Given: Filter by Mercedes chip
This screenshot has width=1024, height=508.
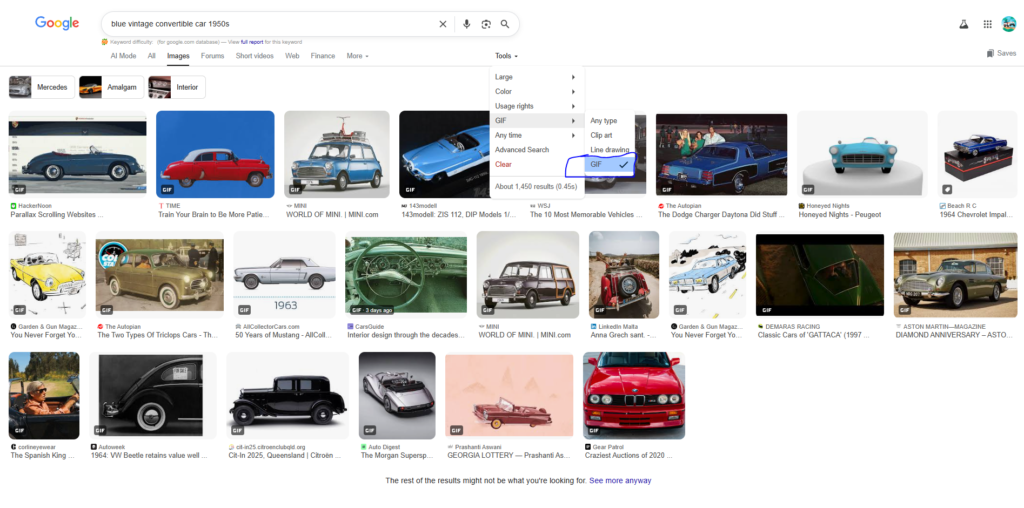Looking at the screenshot, I should 42,87.
